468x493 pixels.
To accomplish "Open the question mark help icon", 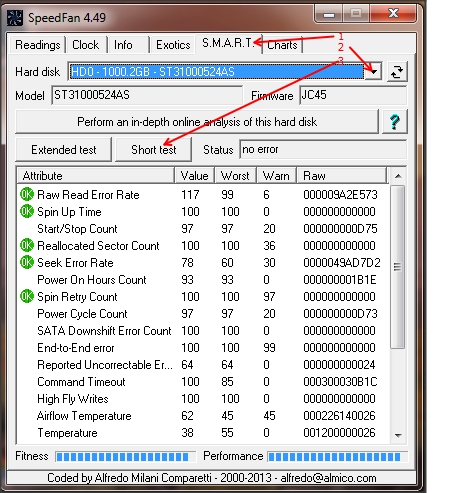I will tap(395, 122).
